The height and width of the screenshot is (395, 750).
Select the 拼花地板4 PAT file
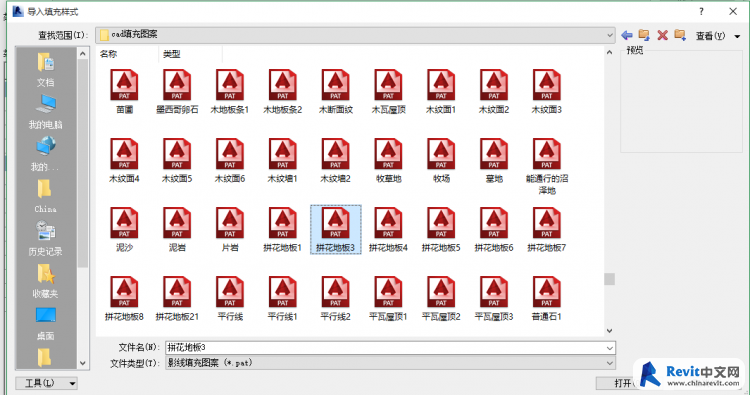tap(388, 229)
